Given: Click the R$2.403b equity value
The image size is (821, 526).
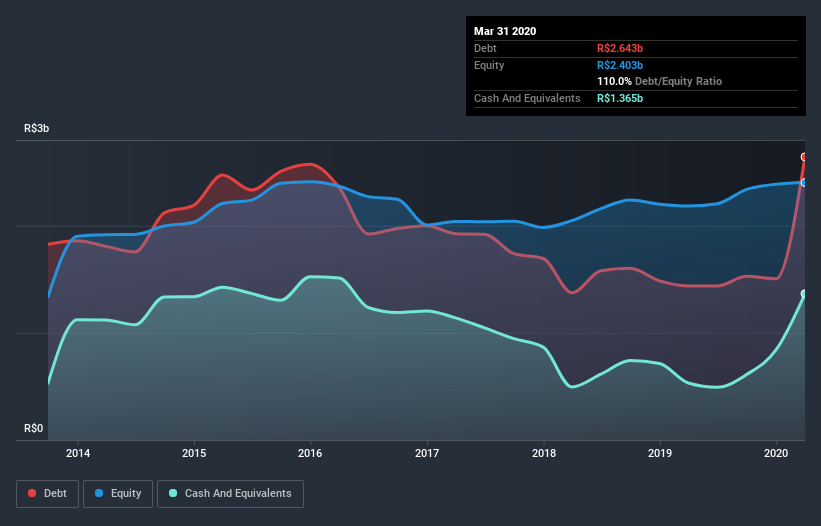Looking at the screenshot, I should [x=620, y=65].
